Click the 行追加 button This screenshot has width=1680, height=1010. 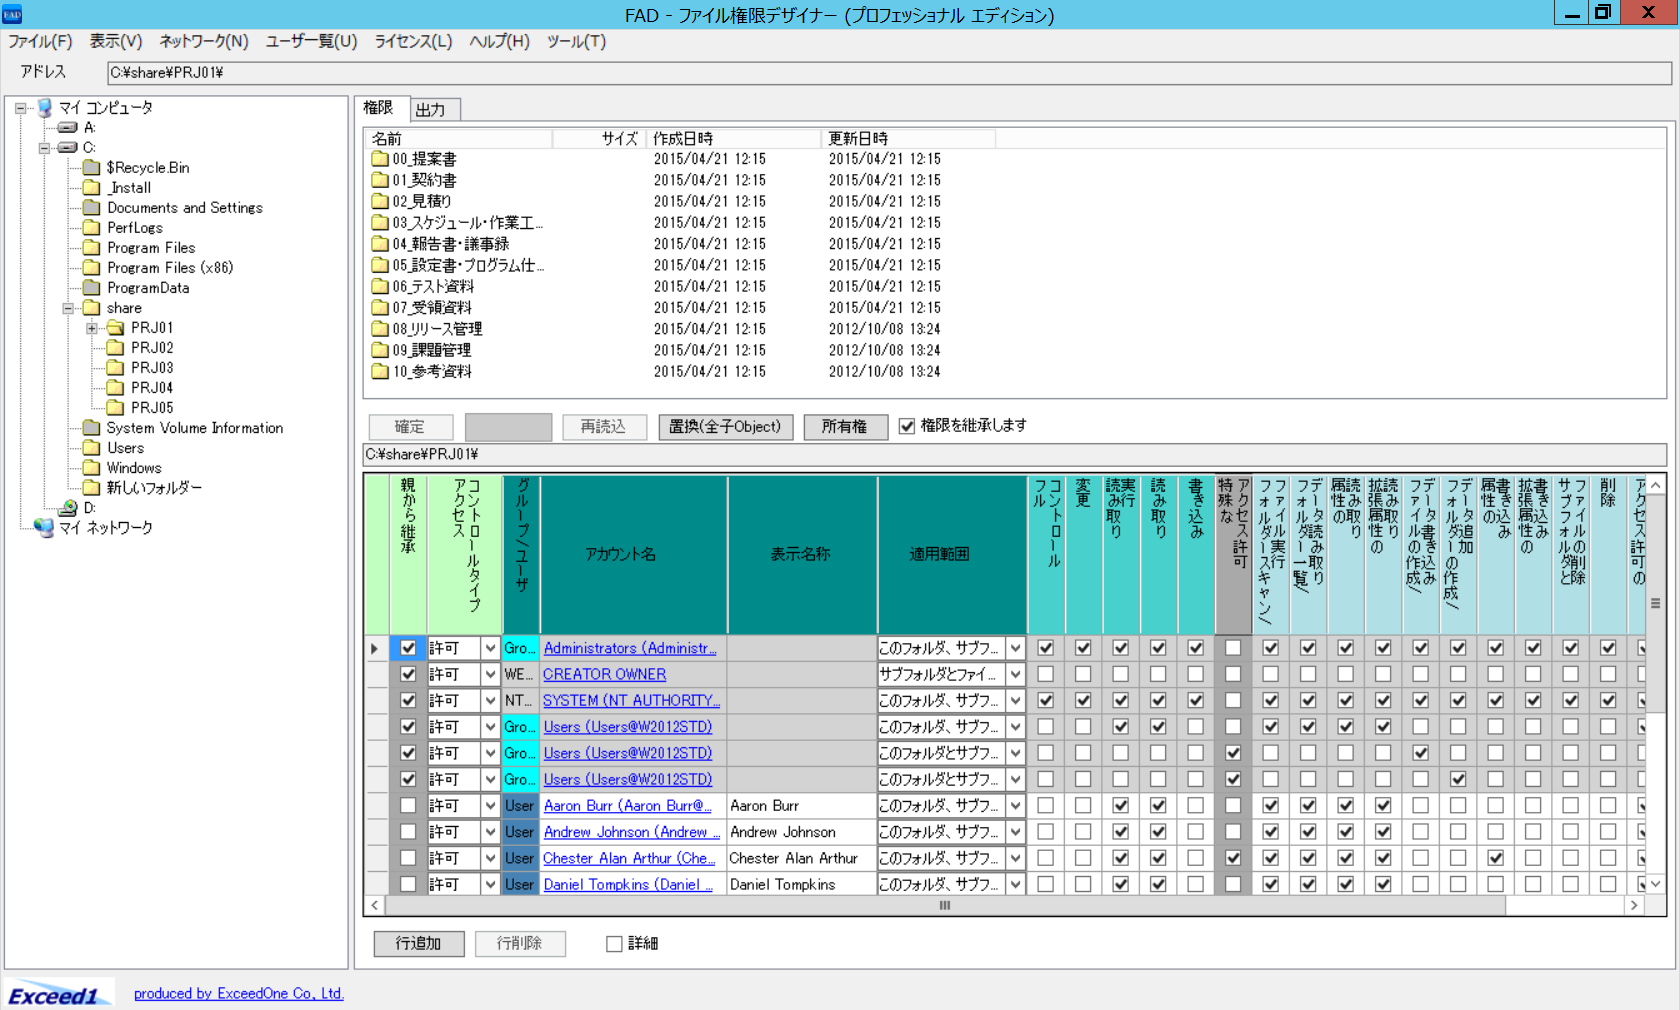pyautogui.click(x=419, y=943)
